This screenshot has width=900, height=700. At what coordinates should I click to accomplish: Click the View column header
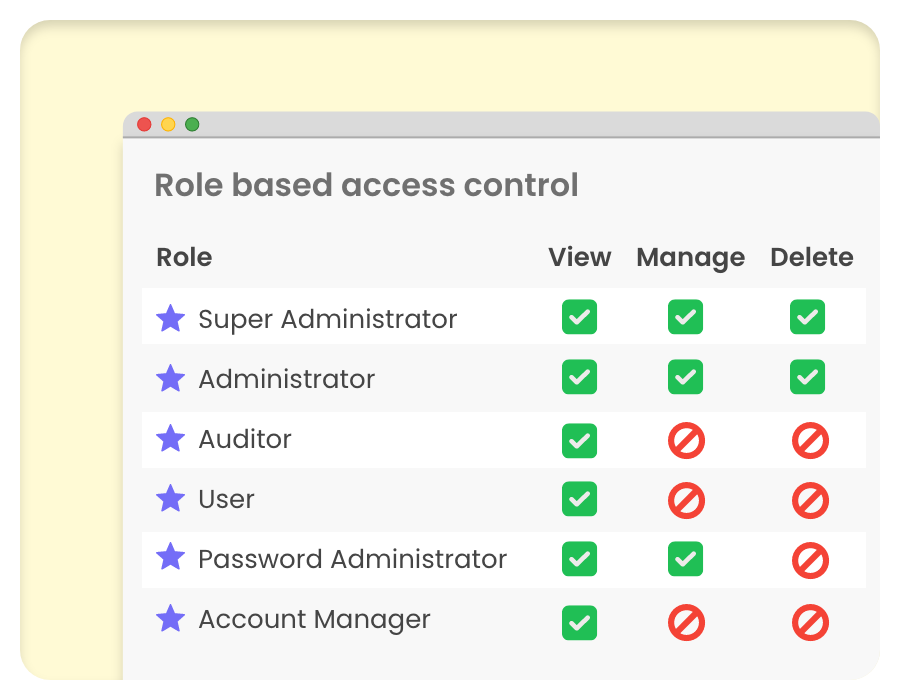click(x=579, y=257)
